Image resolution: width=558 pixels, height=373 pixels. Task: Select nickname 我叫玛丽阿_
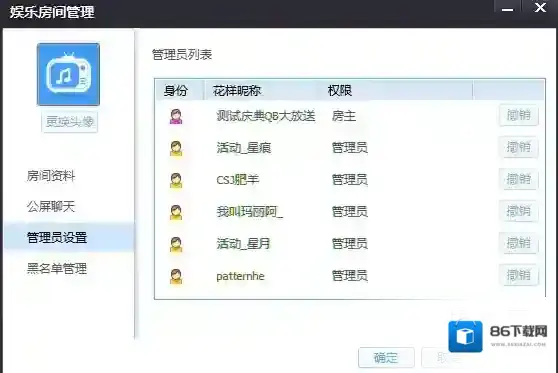click(250, 212)
